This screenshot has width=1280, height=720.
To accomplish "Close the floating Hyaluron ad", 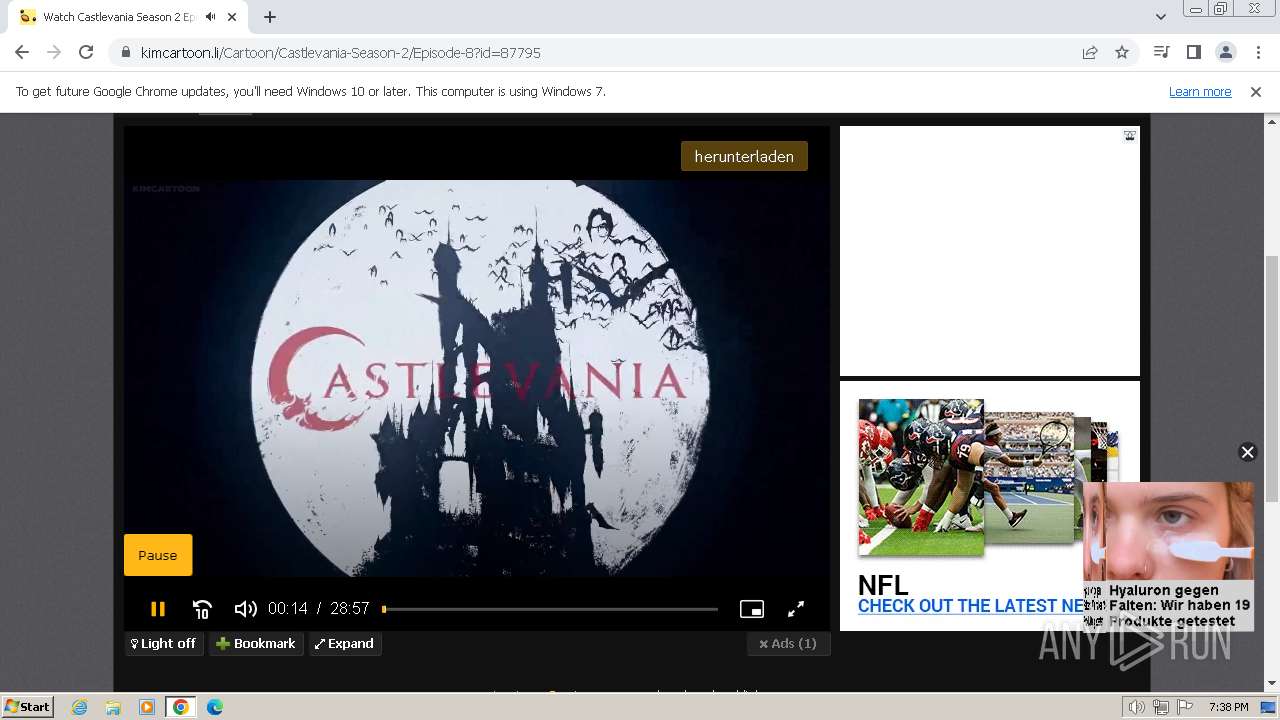I will pyautogui.click(x=1247, y=452).
